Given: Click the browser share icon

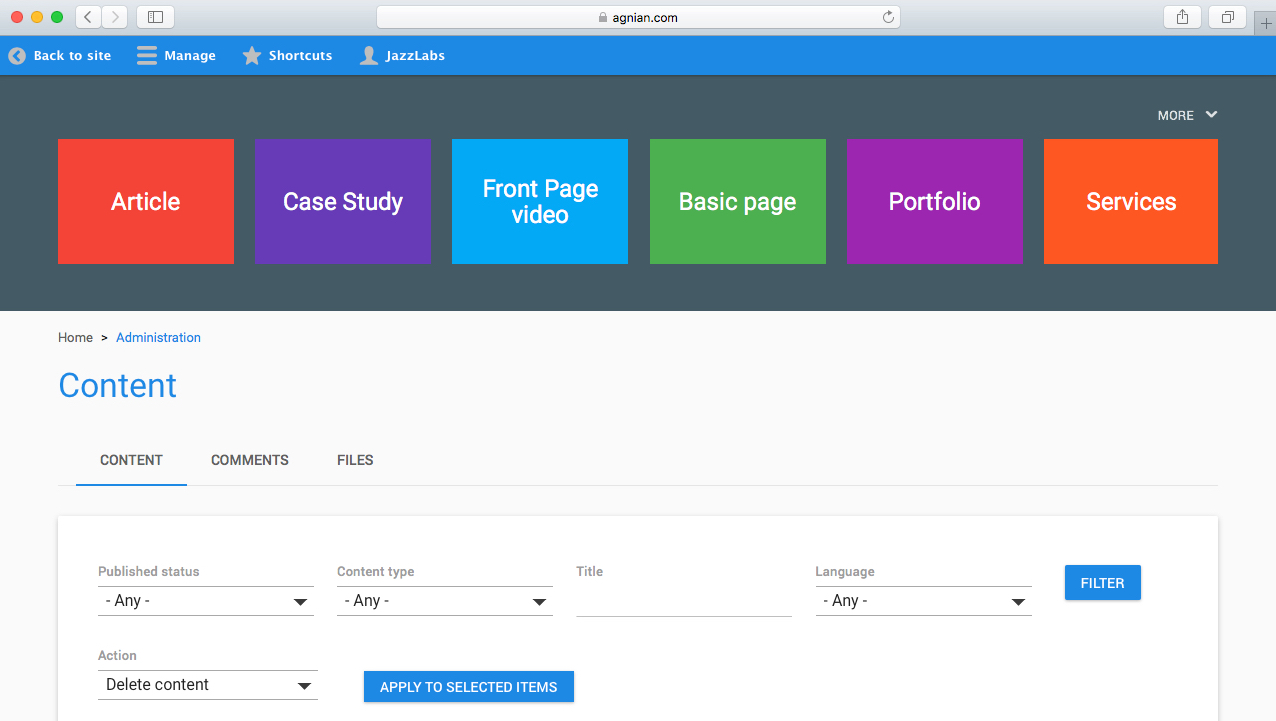Looking at the screenshot, I should click(1181, 16).
